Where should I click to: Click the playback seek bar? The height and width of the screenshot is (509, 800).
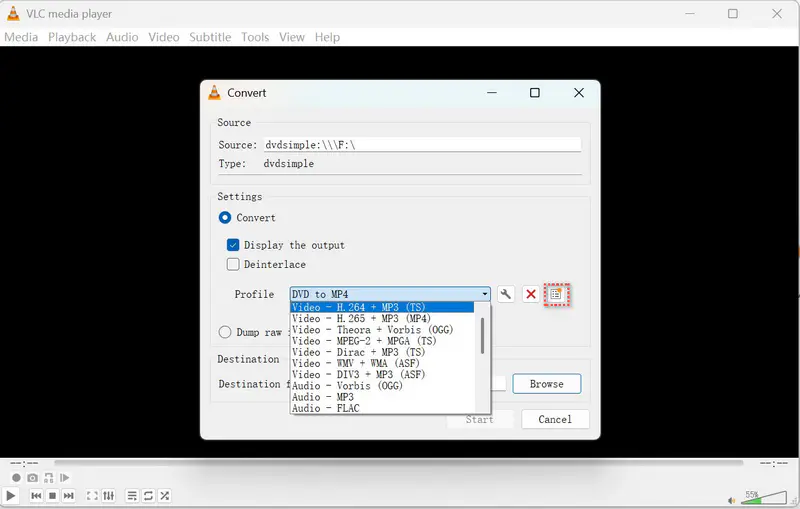point(398,463)
